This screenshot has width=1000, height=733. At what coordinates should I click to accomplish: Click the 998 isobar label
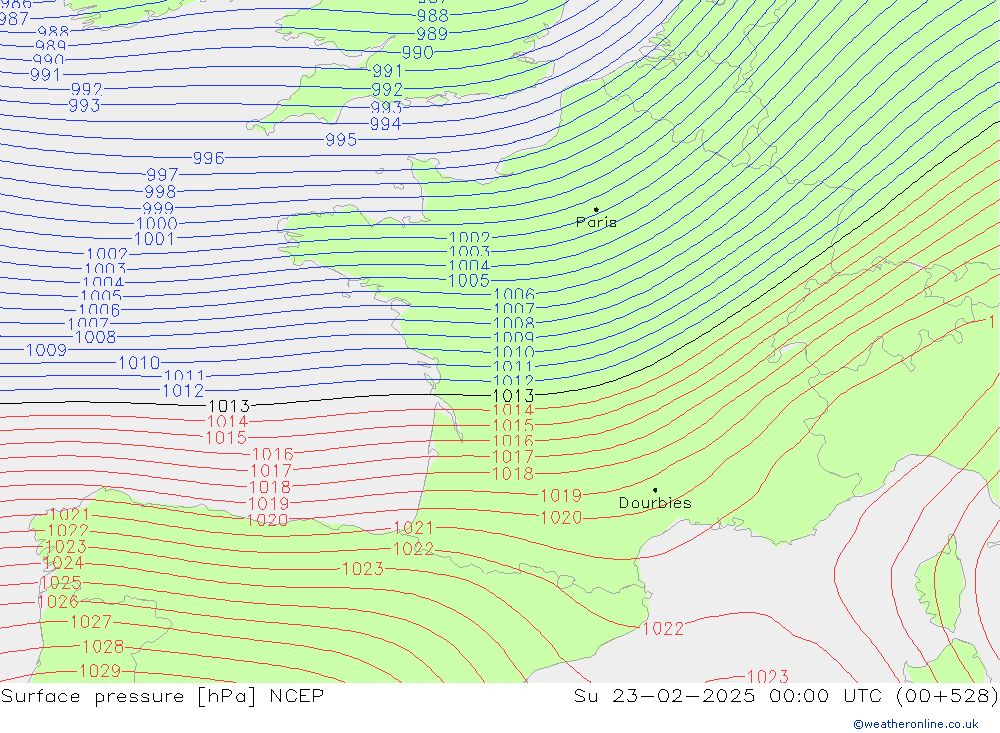[x=160, y=191]
